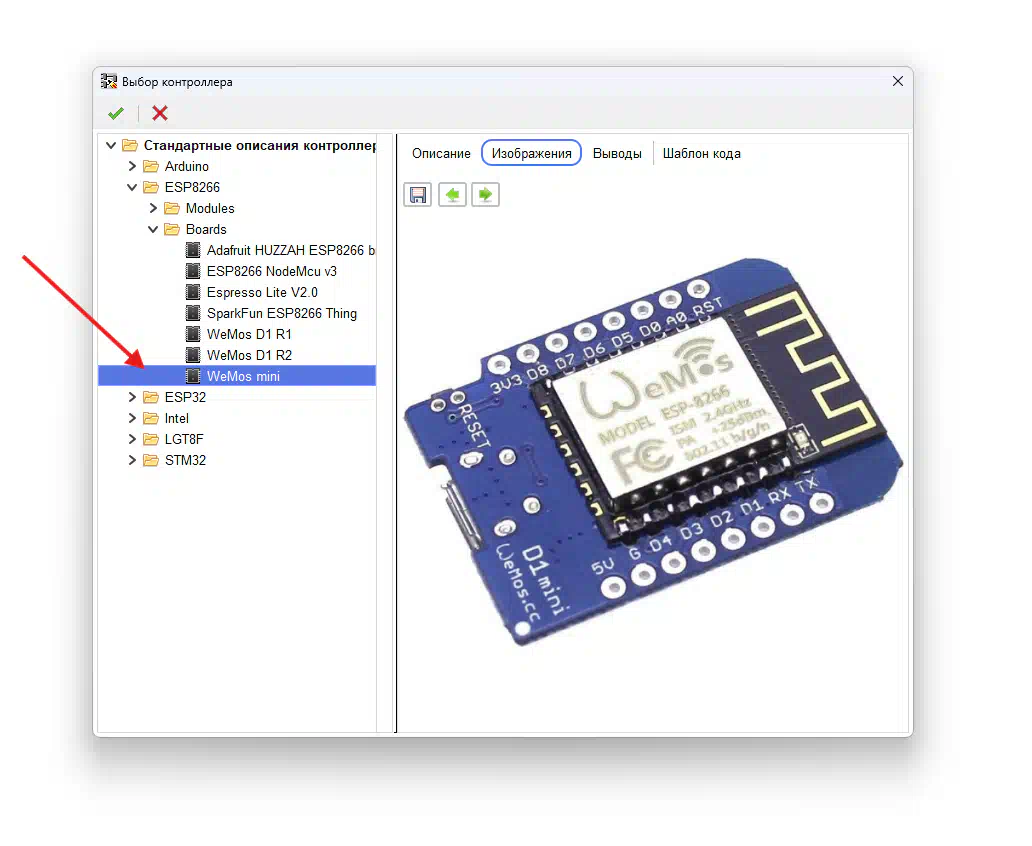Show previous image with green left arrow

click(x=452, y=195)
